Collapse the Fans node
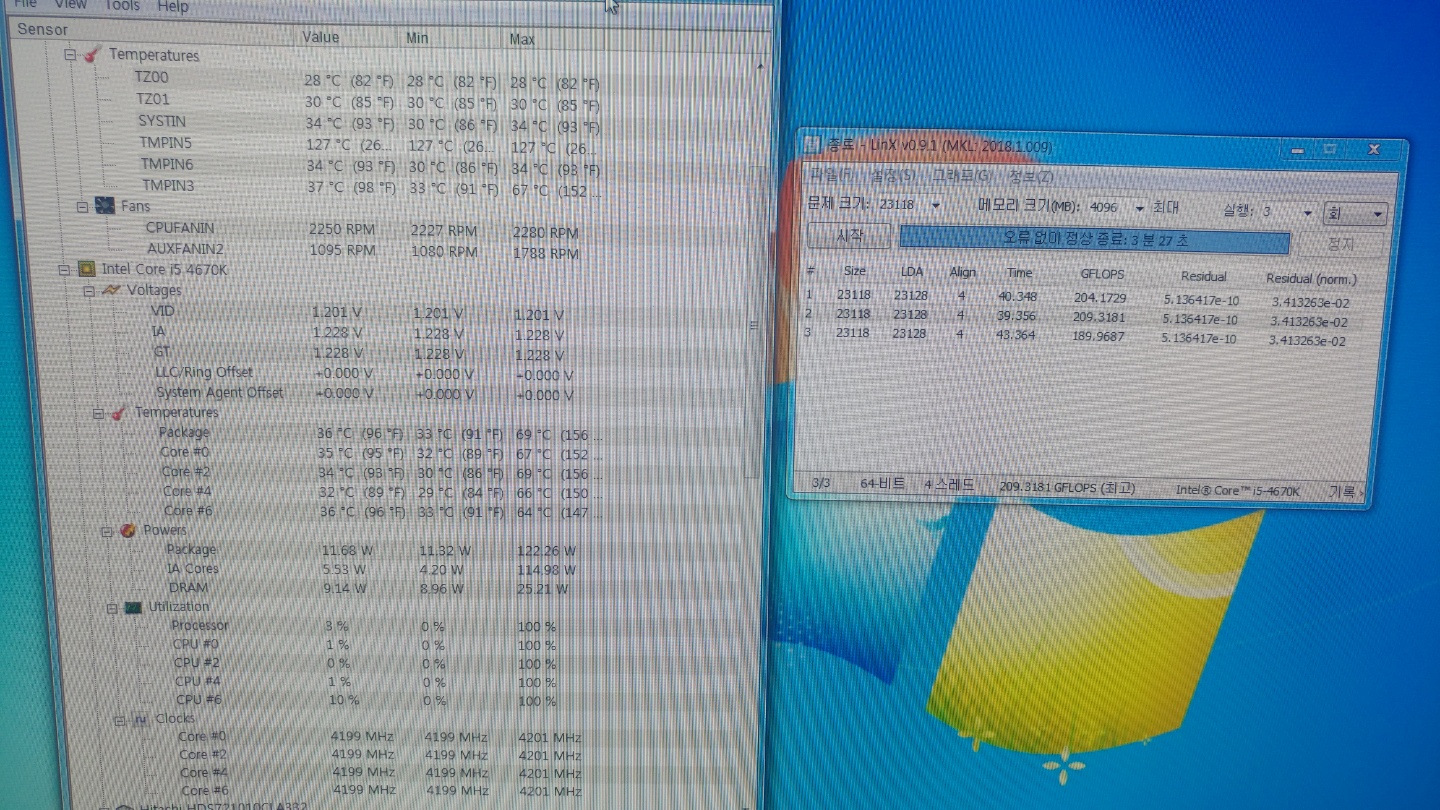Image resolution: width=1440 pixels, height=810 pixels. (x=82, y=207)
